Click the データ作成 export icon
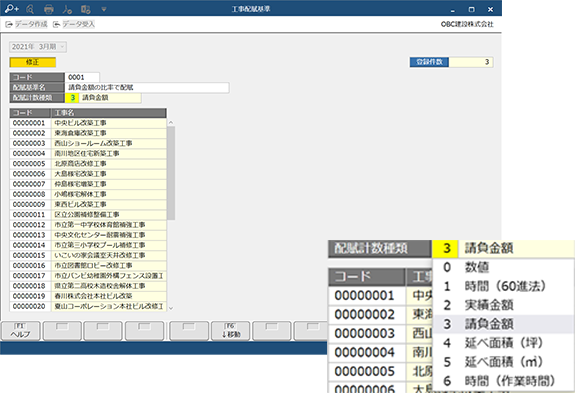575x393 pixels. pos(9,24)
